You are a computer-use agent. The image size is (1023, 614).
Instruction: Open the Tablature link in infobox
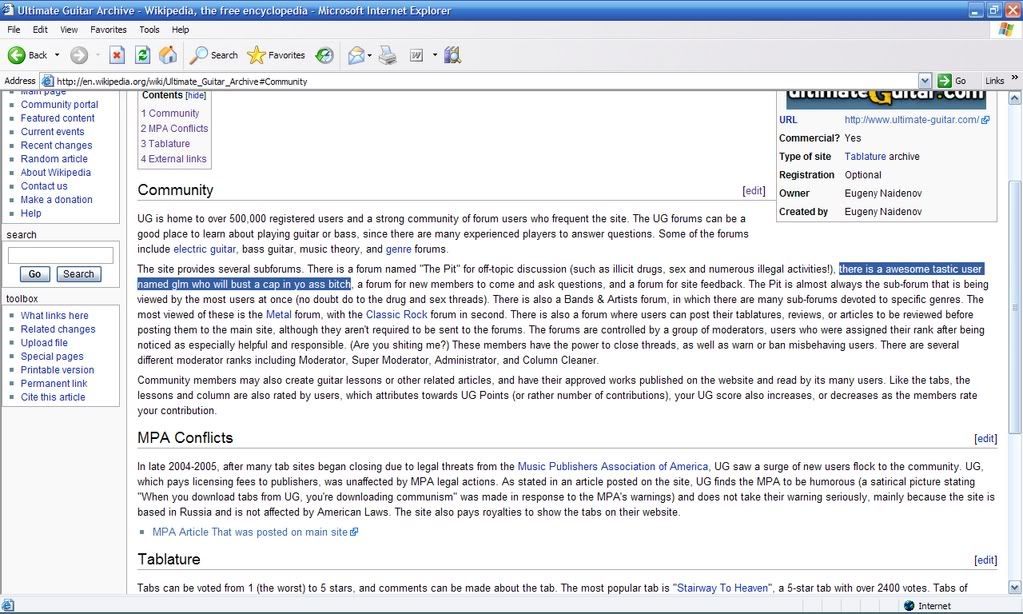(865, 157)
